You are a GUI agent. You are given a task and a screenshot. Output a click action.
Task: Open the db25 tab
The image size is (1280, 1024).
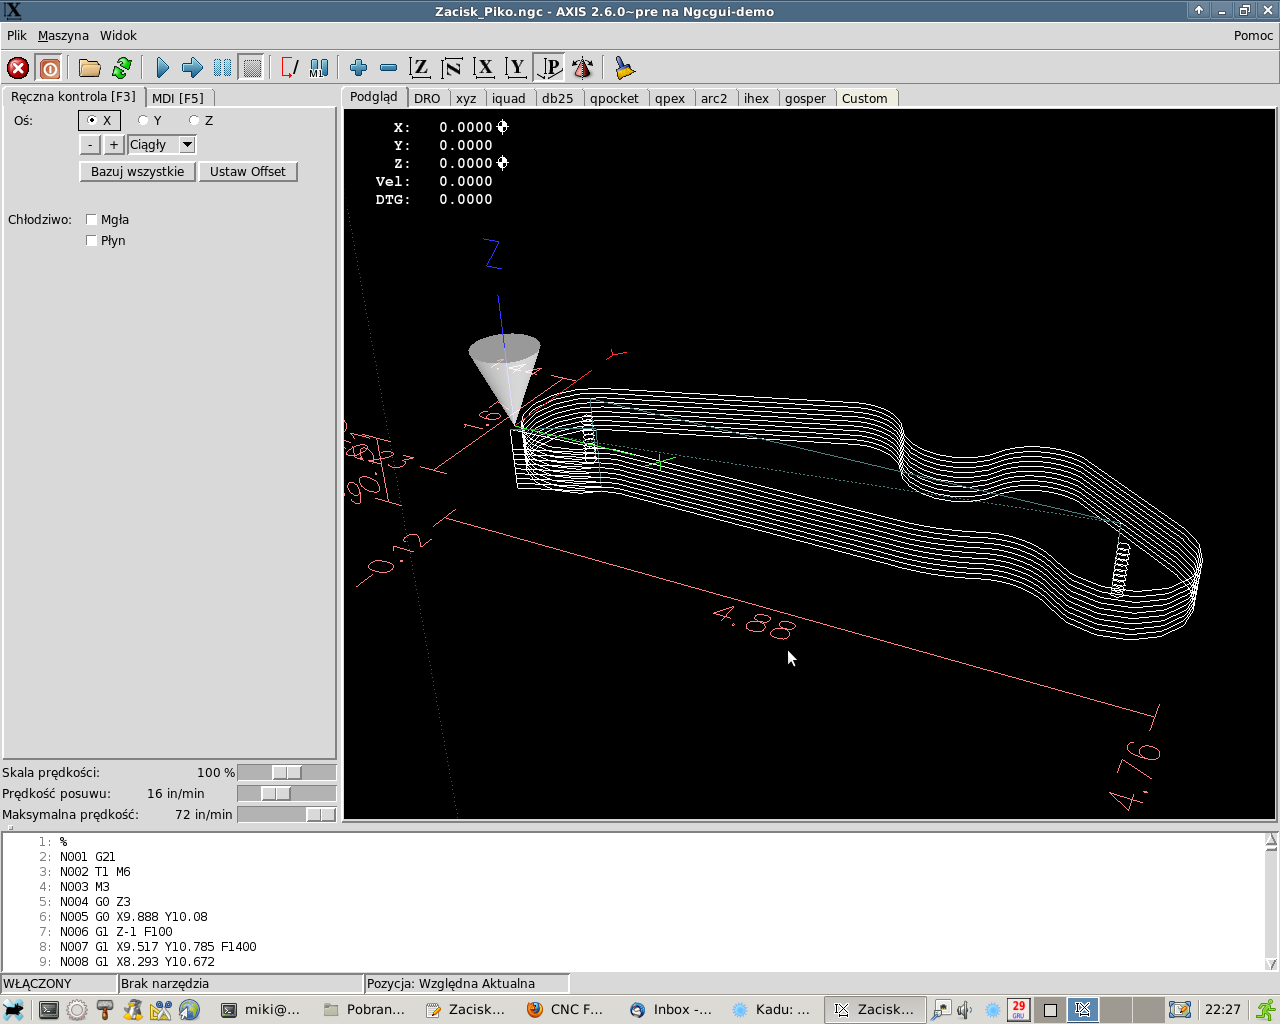(x=558, y=99)
